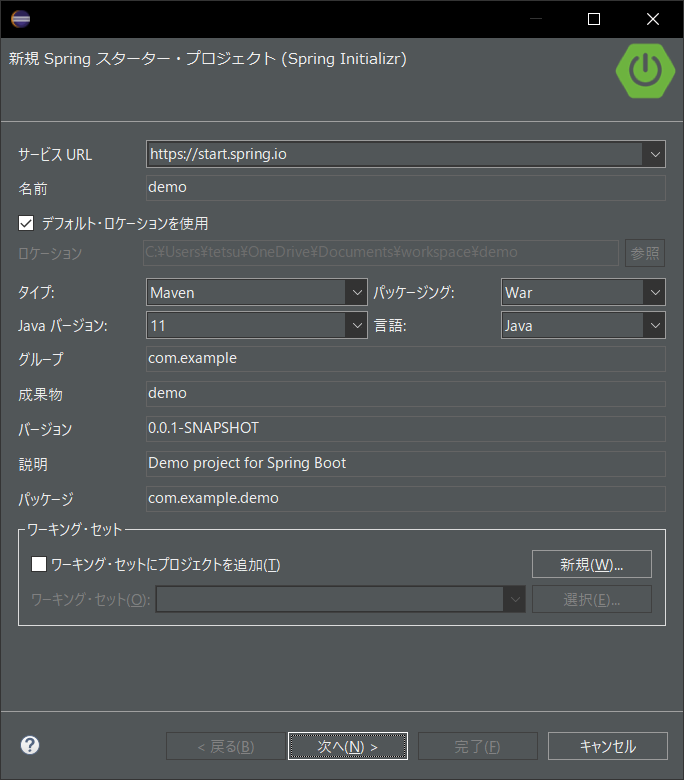This screenshot has height=780, width=684.
Task: Click the Spring Boot power logo
Action: (645, 71)
